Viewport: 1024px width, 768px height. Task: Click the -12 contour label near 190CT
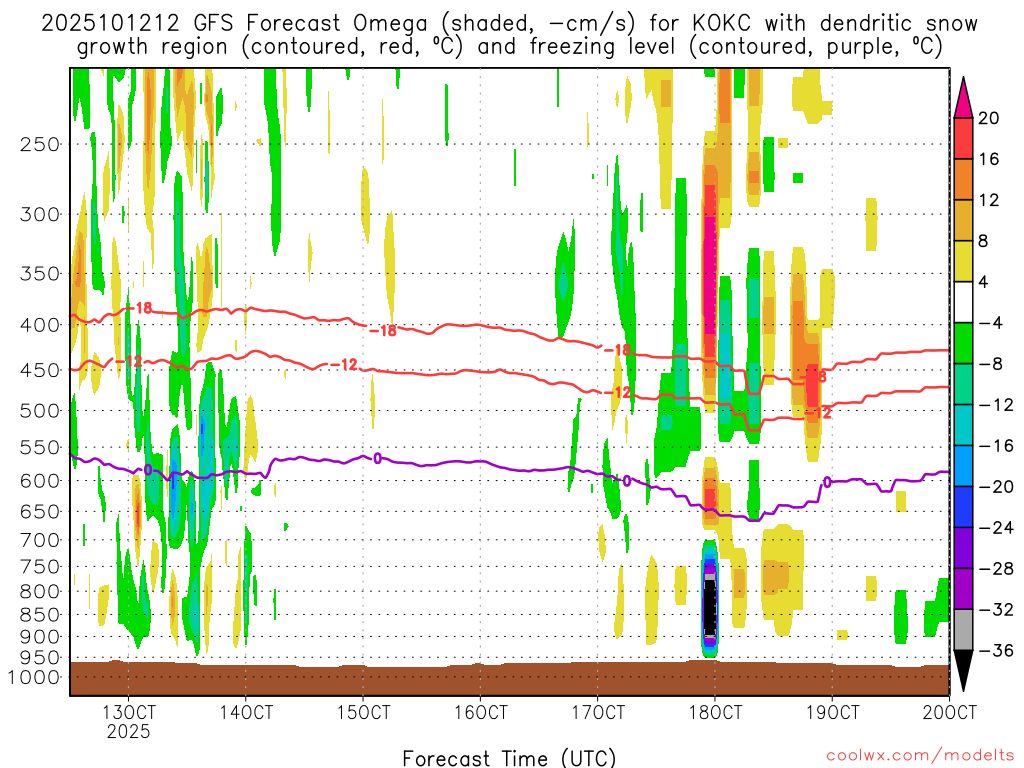tap(818, 413)
